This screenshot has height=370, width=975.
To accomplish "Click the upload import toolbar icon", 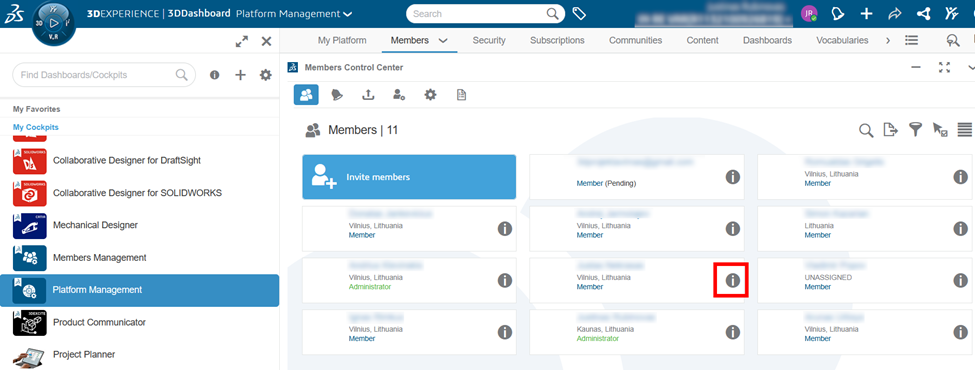I will 368,95.
